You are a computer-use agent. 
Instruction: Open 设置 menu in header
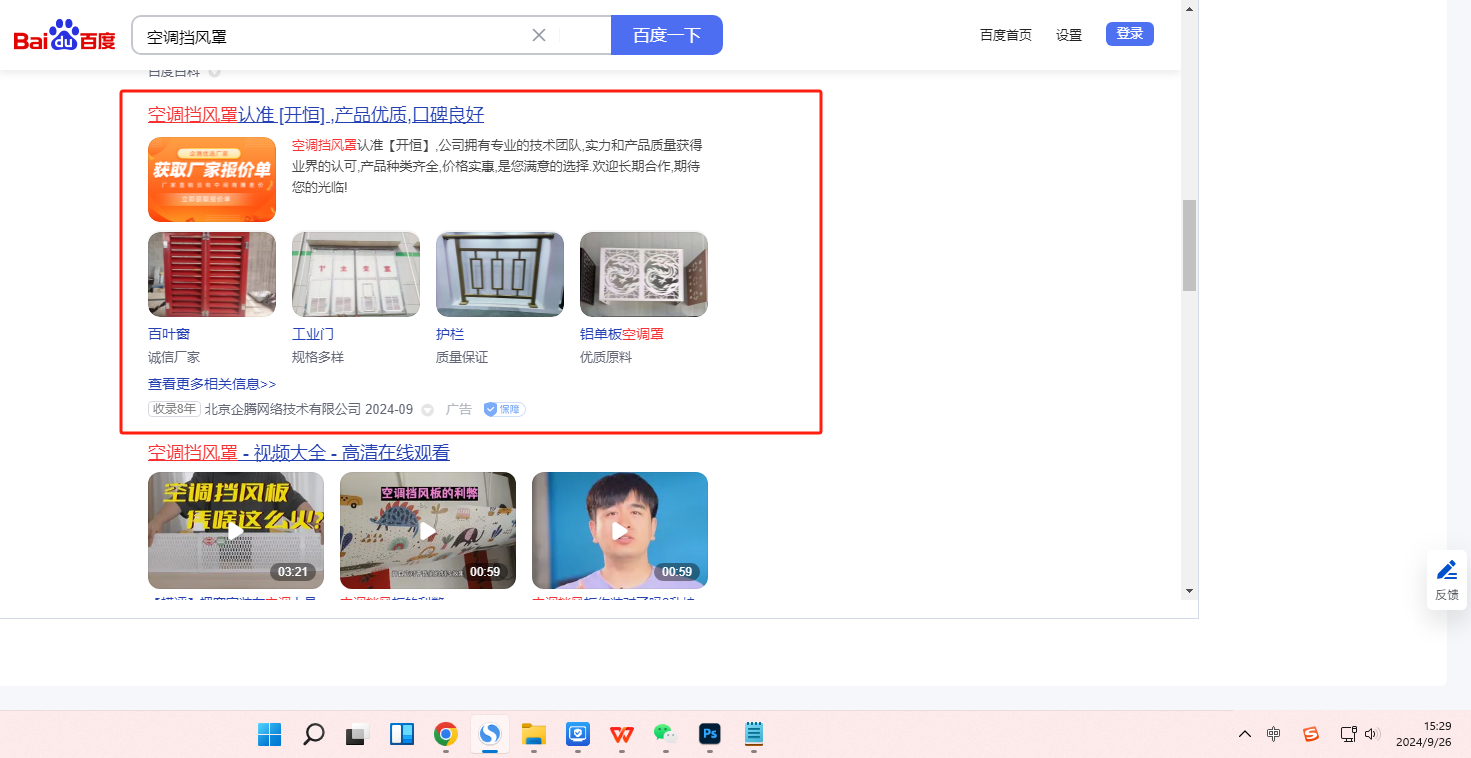tap(1069, 35)
